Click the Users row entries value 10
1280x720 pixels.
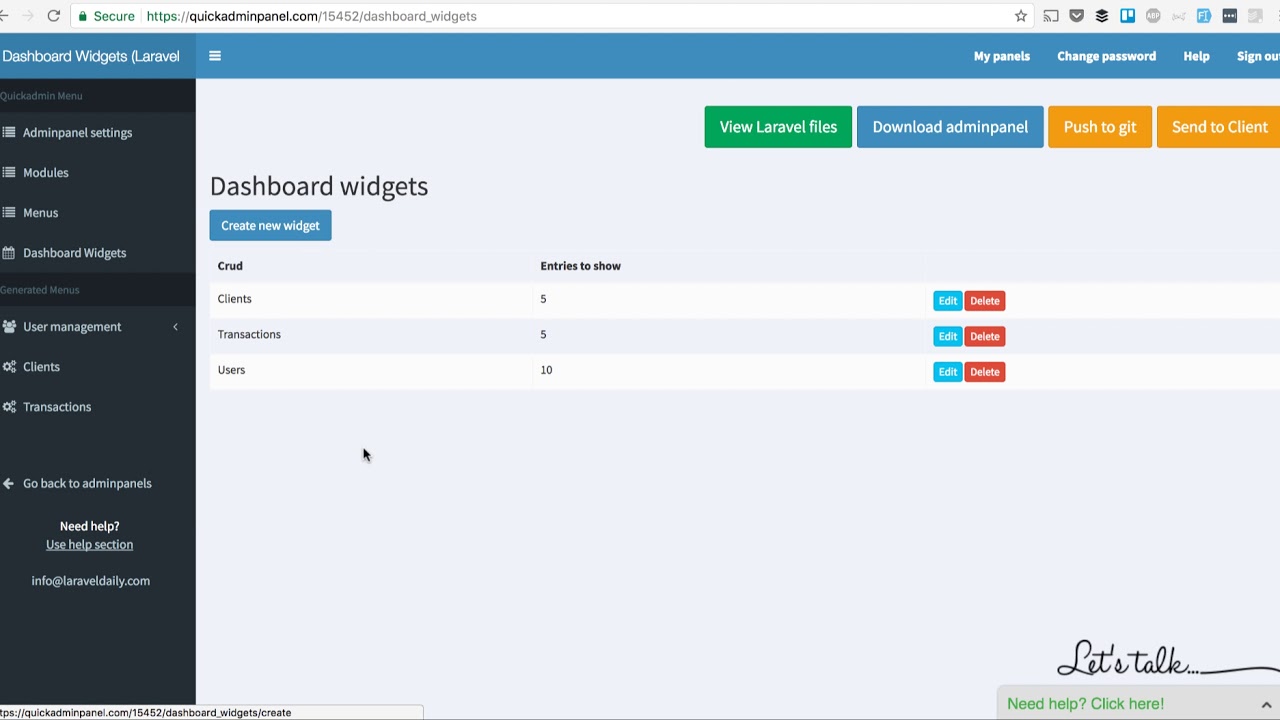546,370
